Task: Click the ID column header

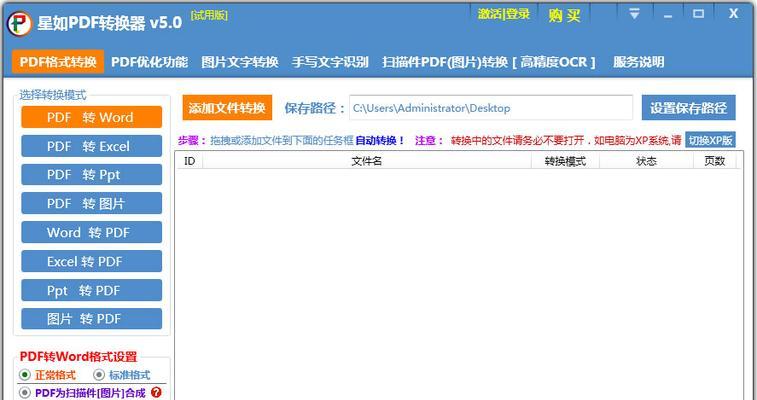Action: pyautogui.click(x=190, y=161)
